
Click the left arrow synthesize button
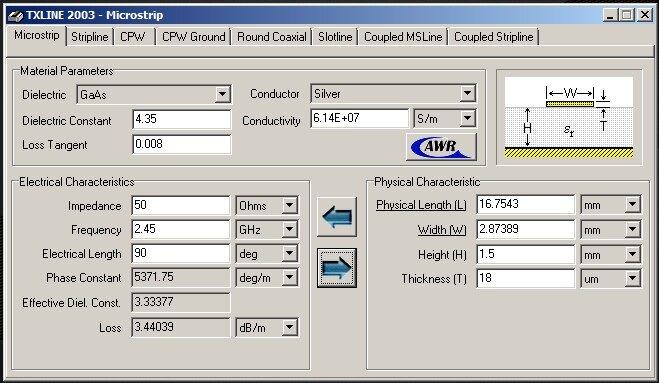(x=337, y=217)
